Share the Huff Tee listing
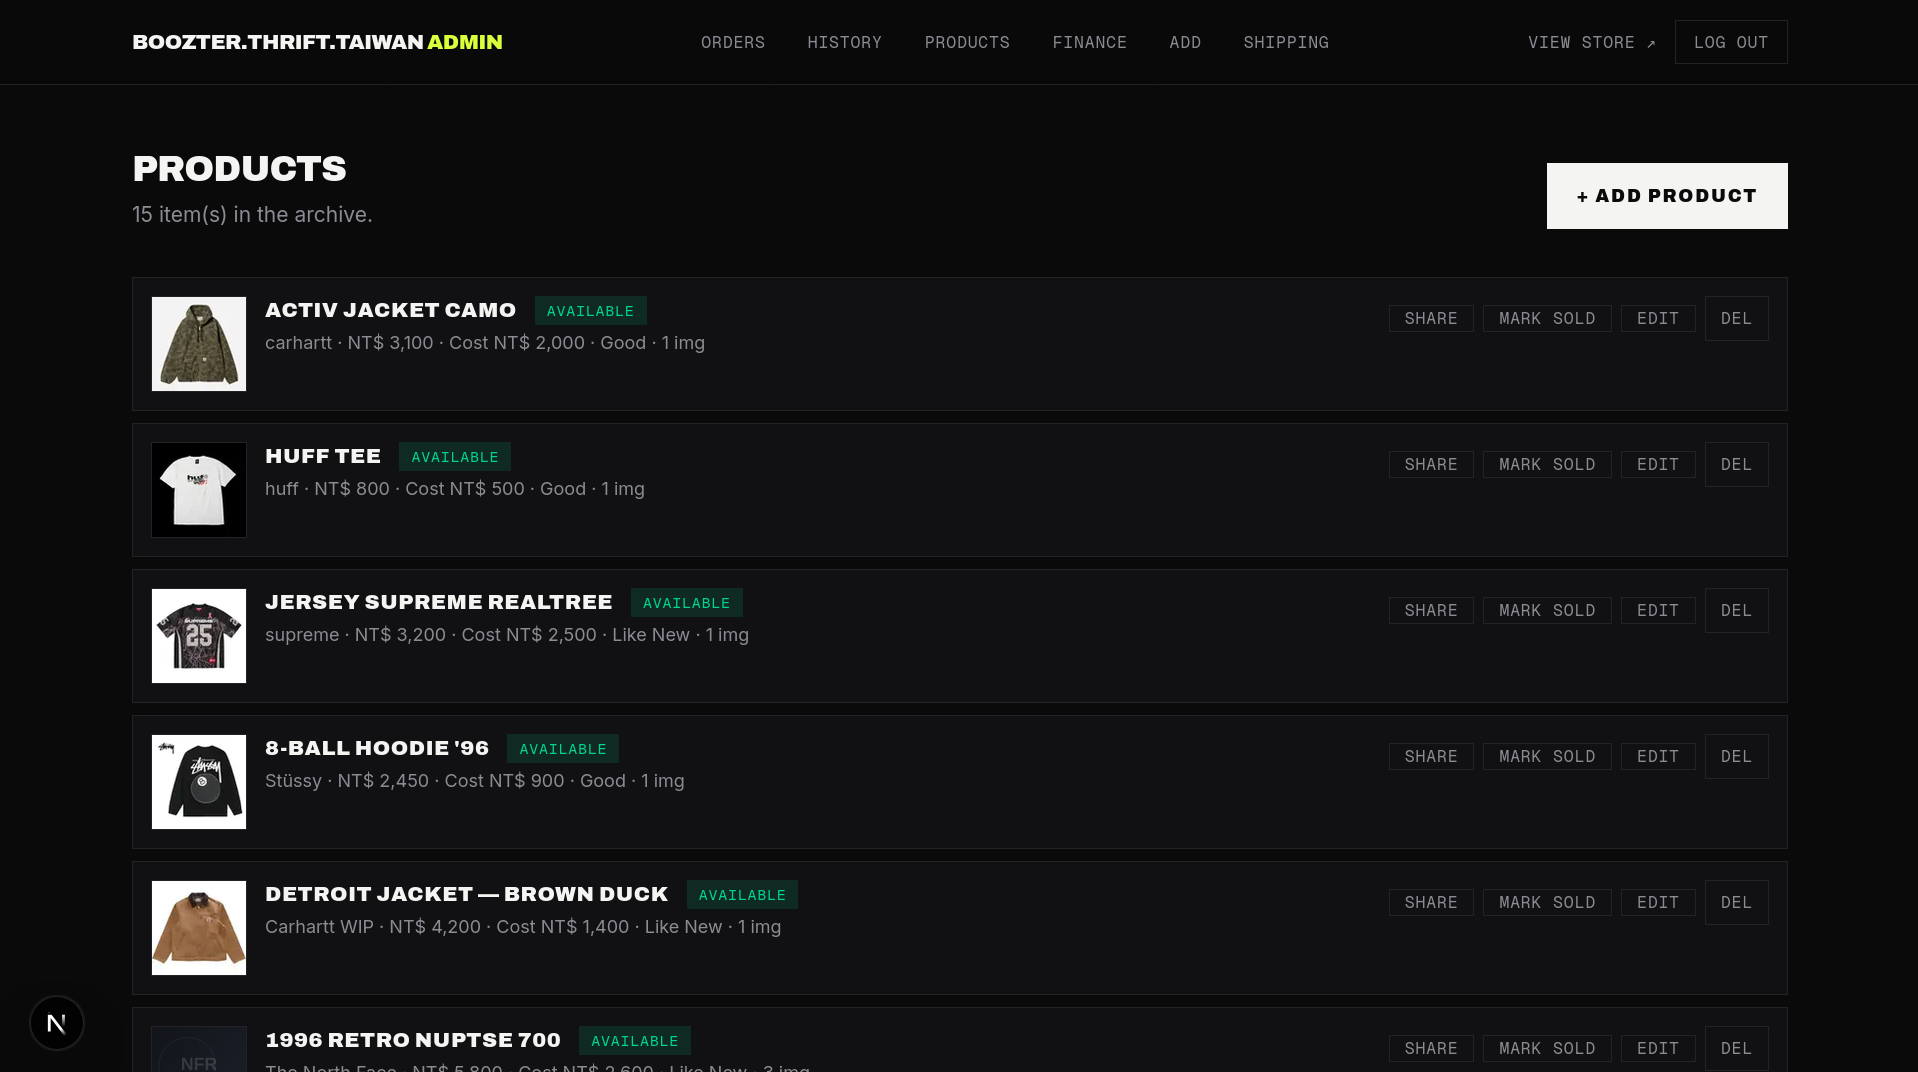The image size is (1918, 1072). (1431, 464)
